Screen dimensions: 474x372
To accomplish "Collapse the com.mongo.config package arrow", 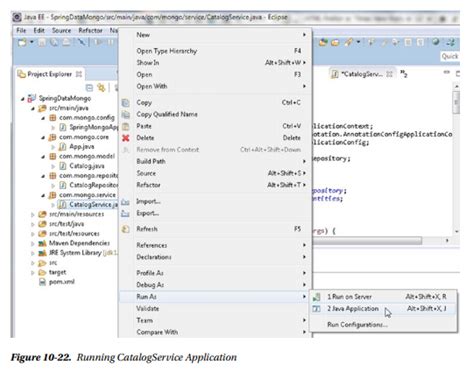I will click(43, 118).
